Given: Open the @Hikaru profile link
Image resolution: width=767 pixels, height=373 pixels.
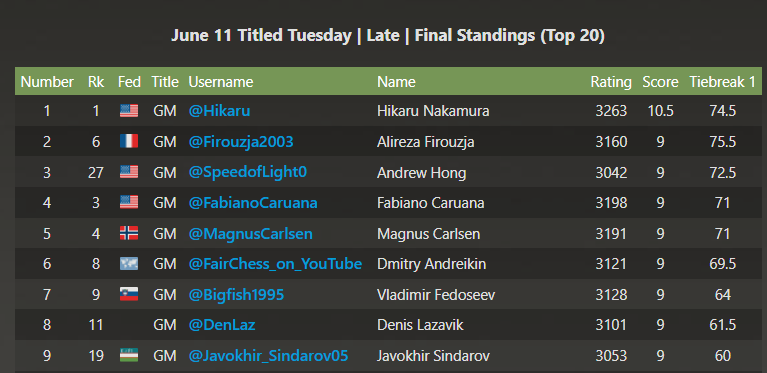Looking at the screenshot, I should tap(220, 111).
